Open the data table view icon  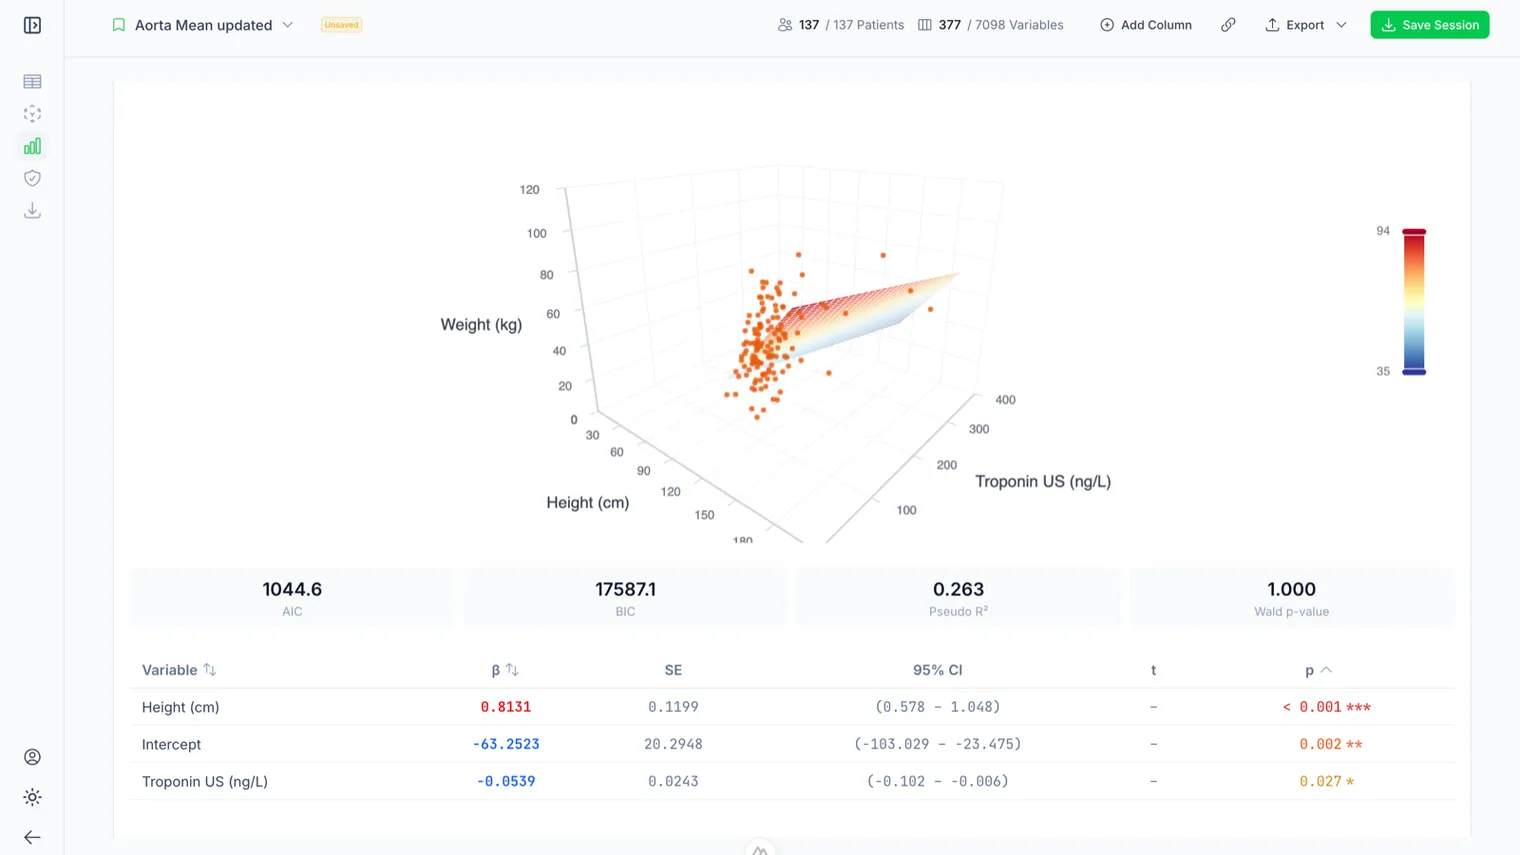pyautogui.click(x=32, y=81)
